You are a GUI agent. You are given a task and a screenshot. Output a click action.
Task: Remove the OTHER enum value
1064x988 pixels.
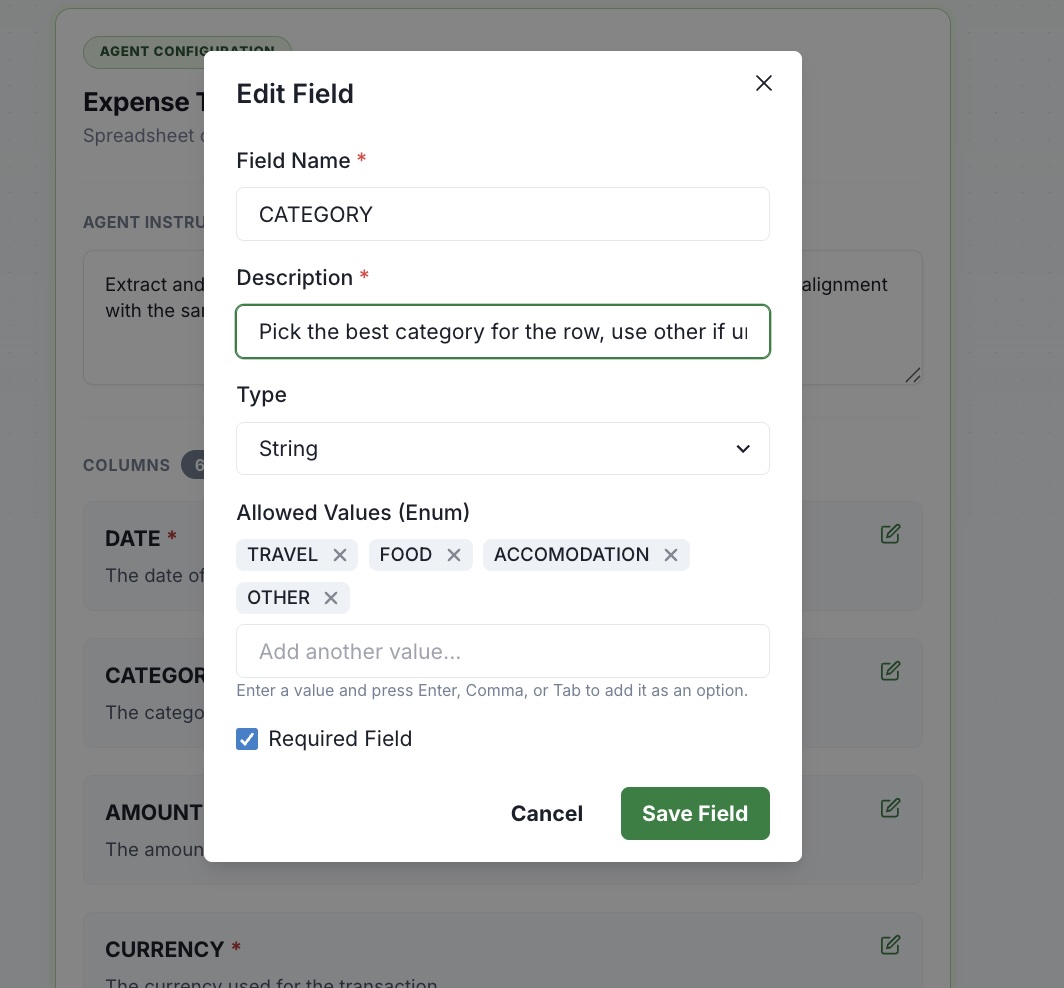coord(330,597)
